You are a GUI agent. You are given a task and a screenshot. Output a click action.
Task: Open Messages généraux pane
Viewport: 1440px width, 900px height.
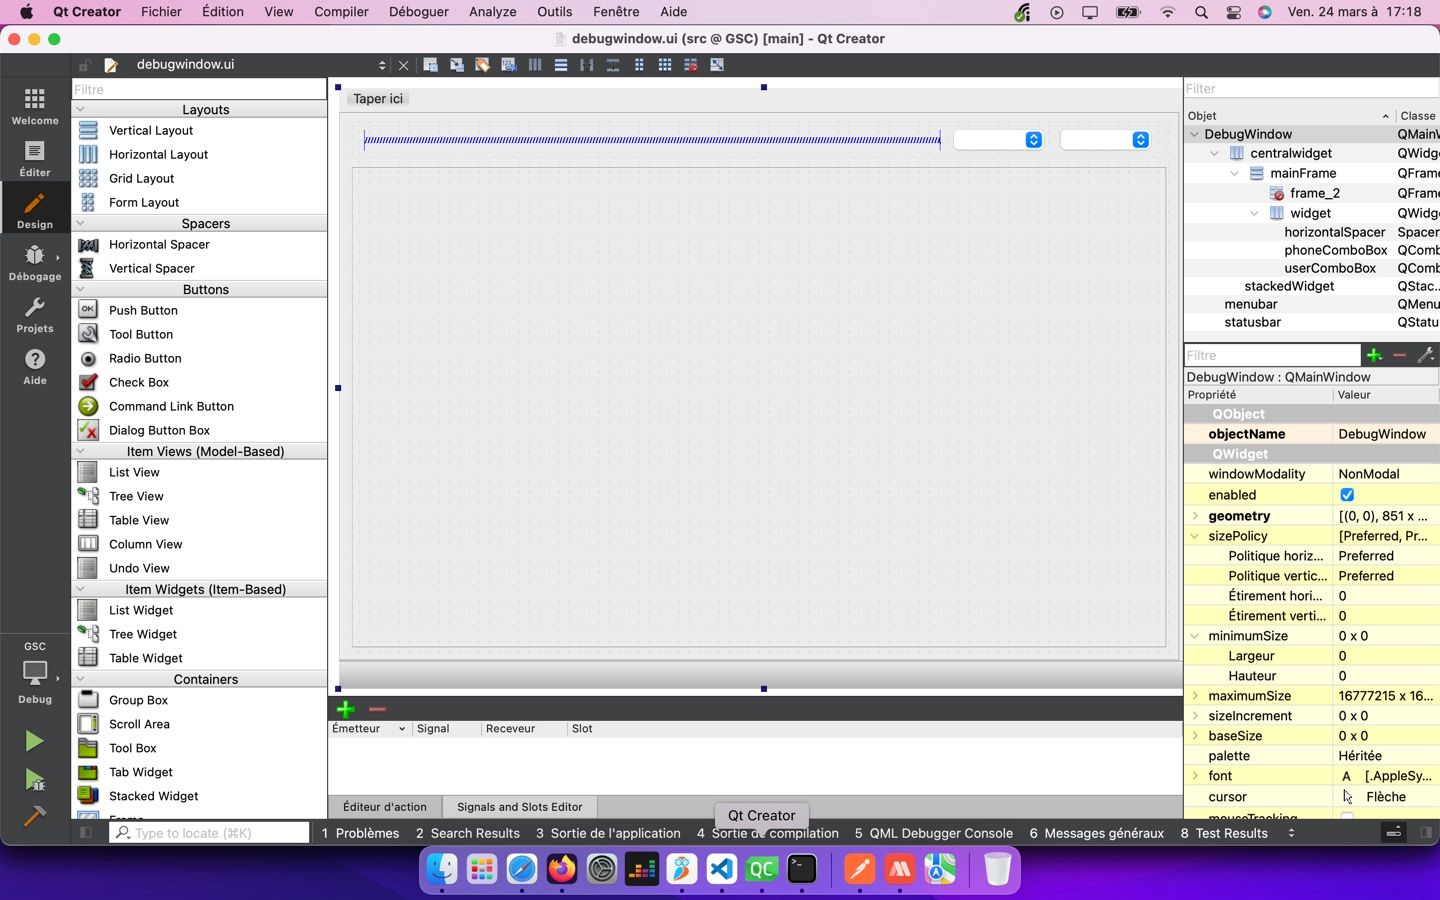tap(1096, 833)
